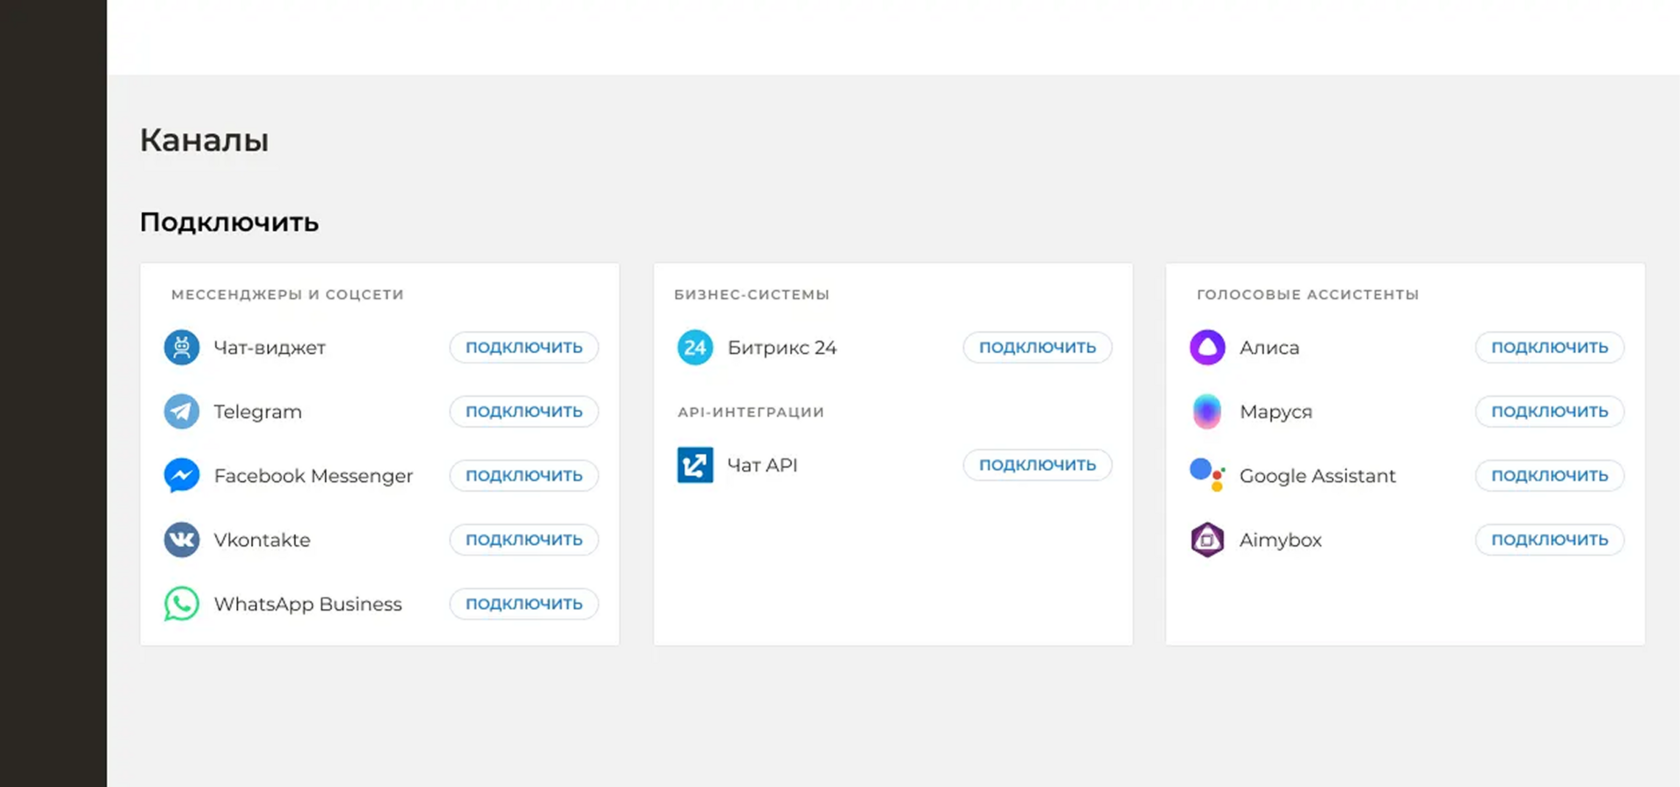Connect WhatsApp Business via Подключить button
This screenshot has width=1680, height=787.
524,603
